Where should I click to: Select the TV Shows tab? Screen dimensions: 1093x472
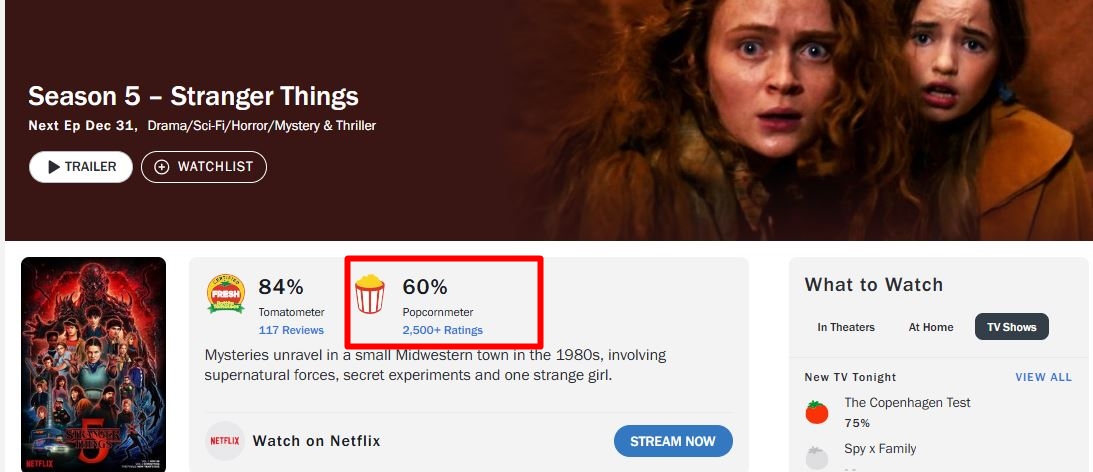pyautogui.click(x=1011, y=327)
